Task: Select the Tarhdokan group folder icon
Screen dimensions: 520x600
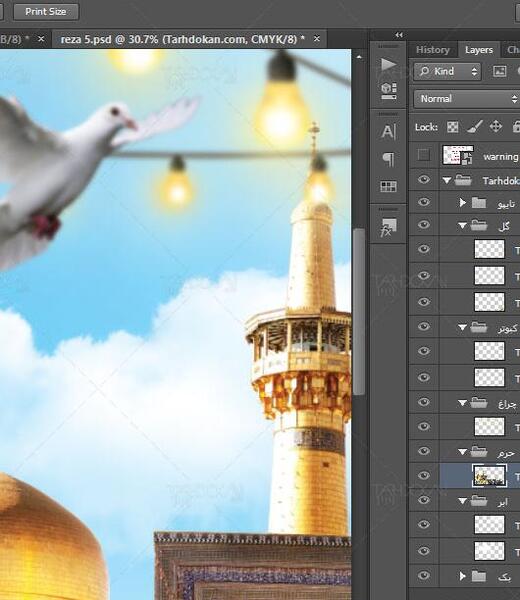Action: click(463, 180)
